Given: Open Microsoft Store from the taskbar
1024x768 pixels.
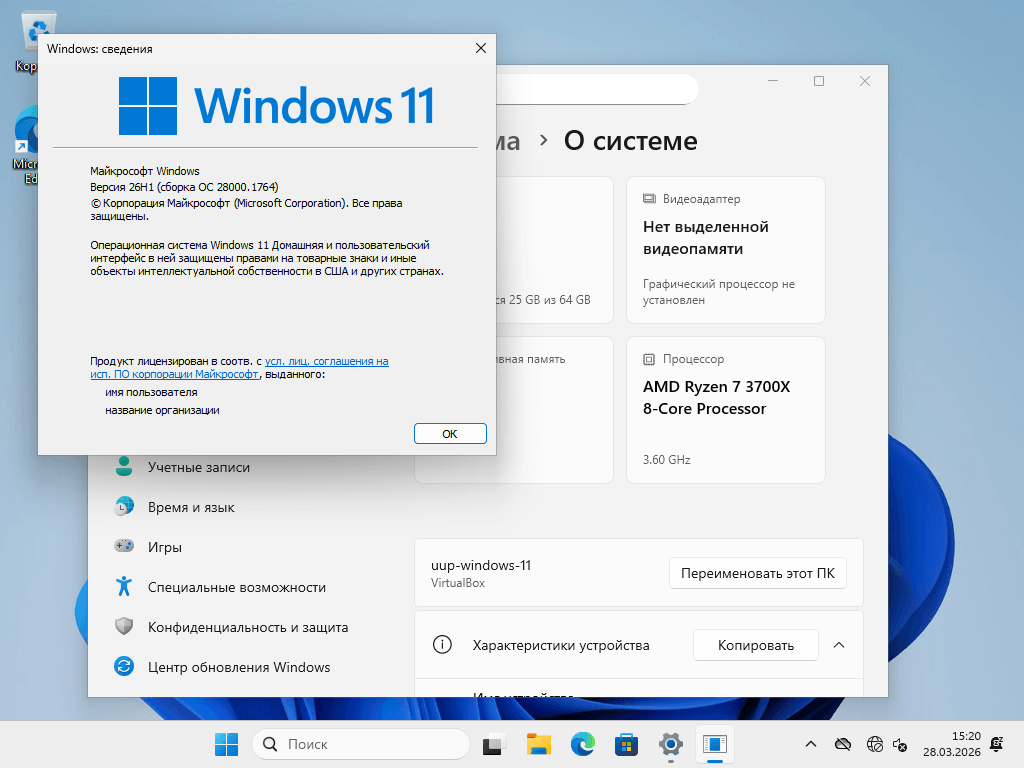Looking at the screenshot, I should 626,744.
